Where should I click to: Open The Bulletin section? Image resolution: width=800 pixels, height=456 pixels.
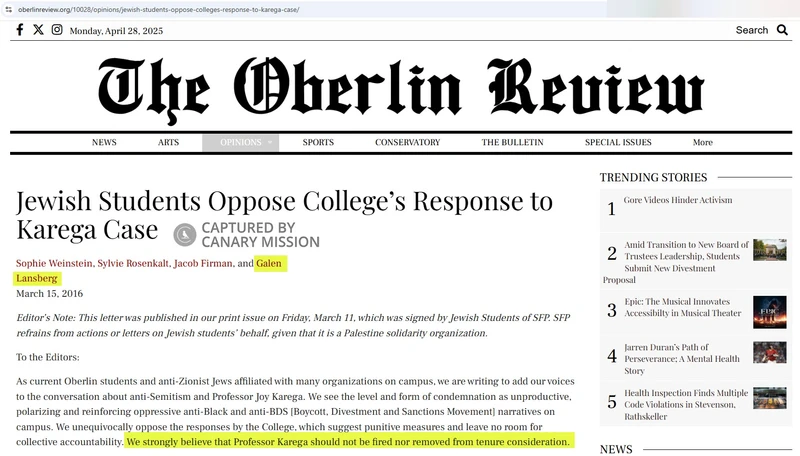click(512, 143)
